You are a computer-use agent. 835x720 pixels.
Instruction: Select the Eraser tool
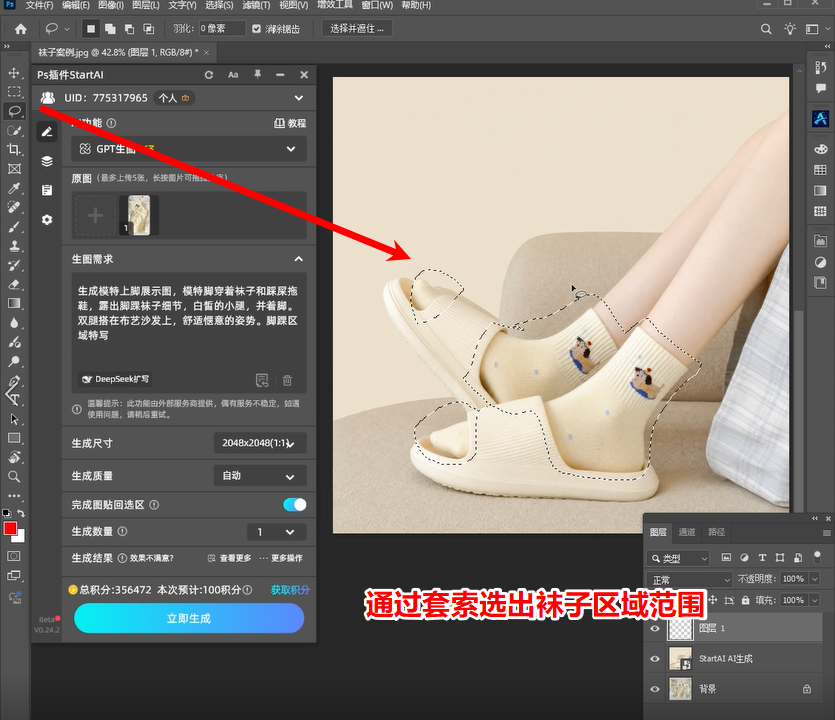[x=14, y=284]
